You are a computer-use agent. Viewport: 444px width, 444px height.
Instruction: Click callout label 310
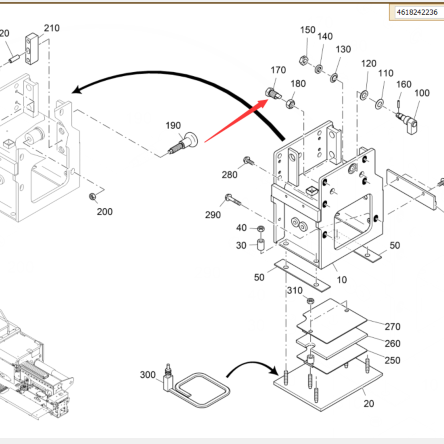coord(295,291)
